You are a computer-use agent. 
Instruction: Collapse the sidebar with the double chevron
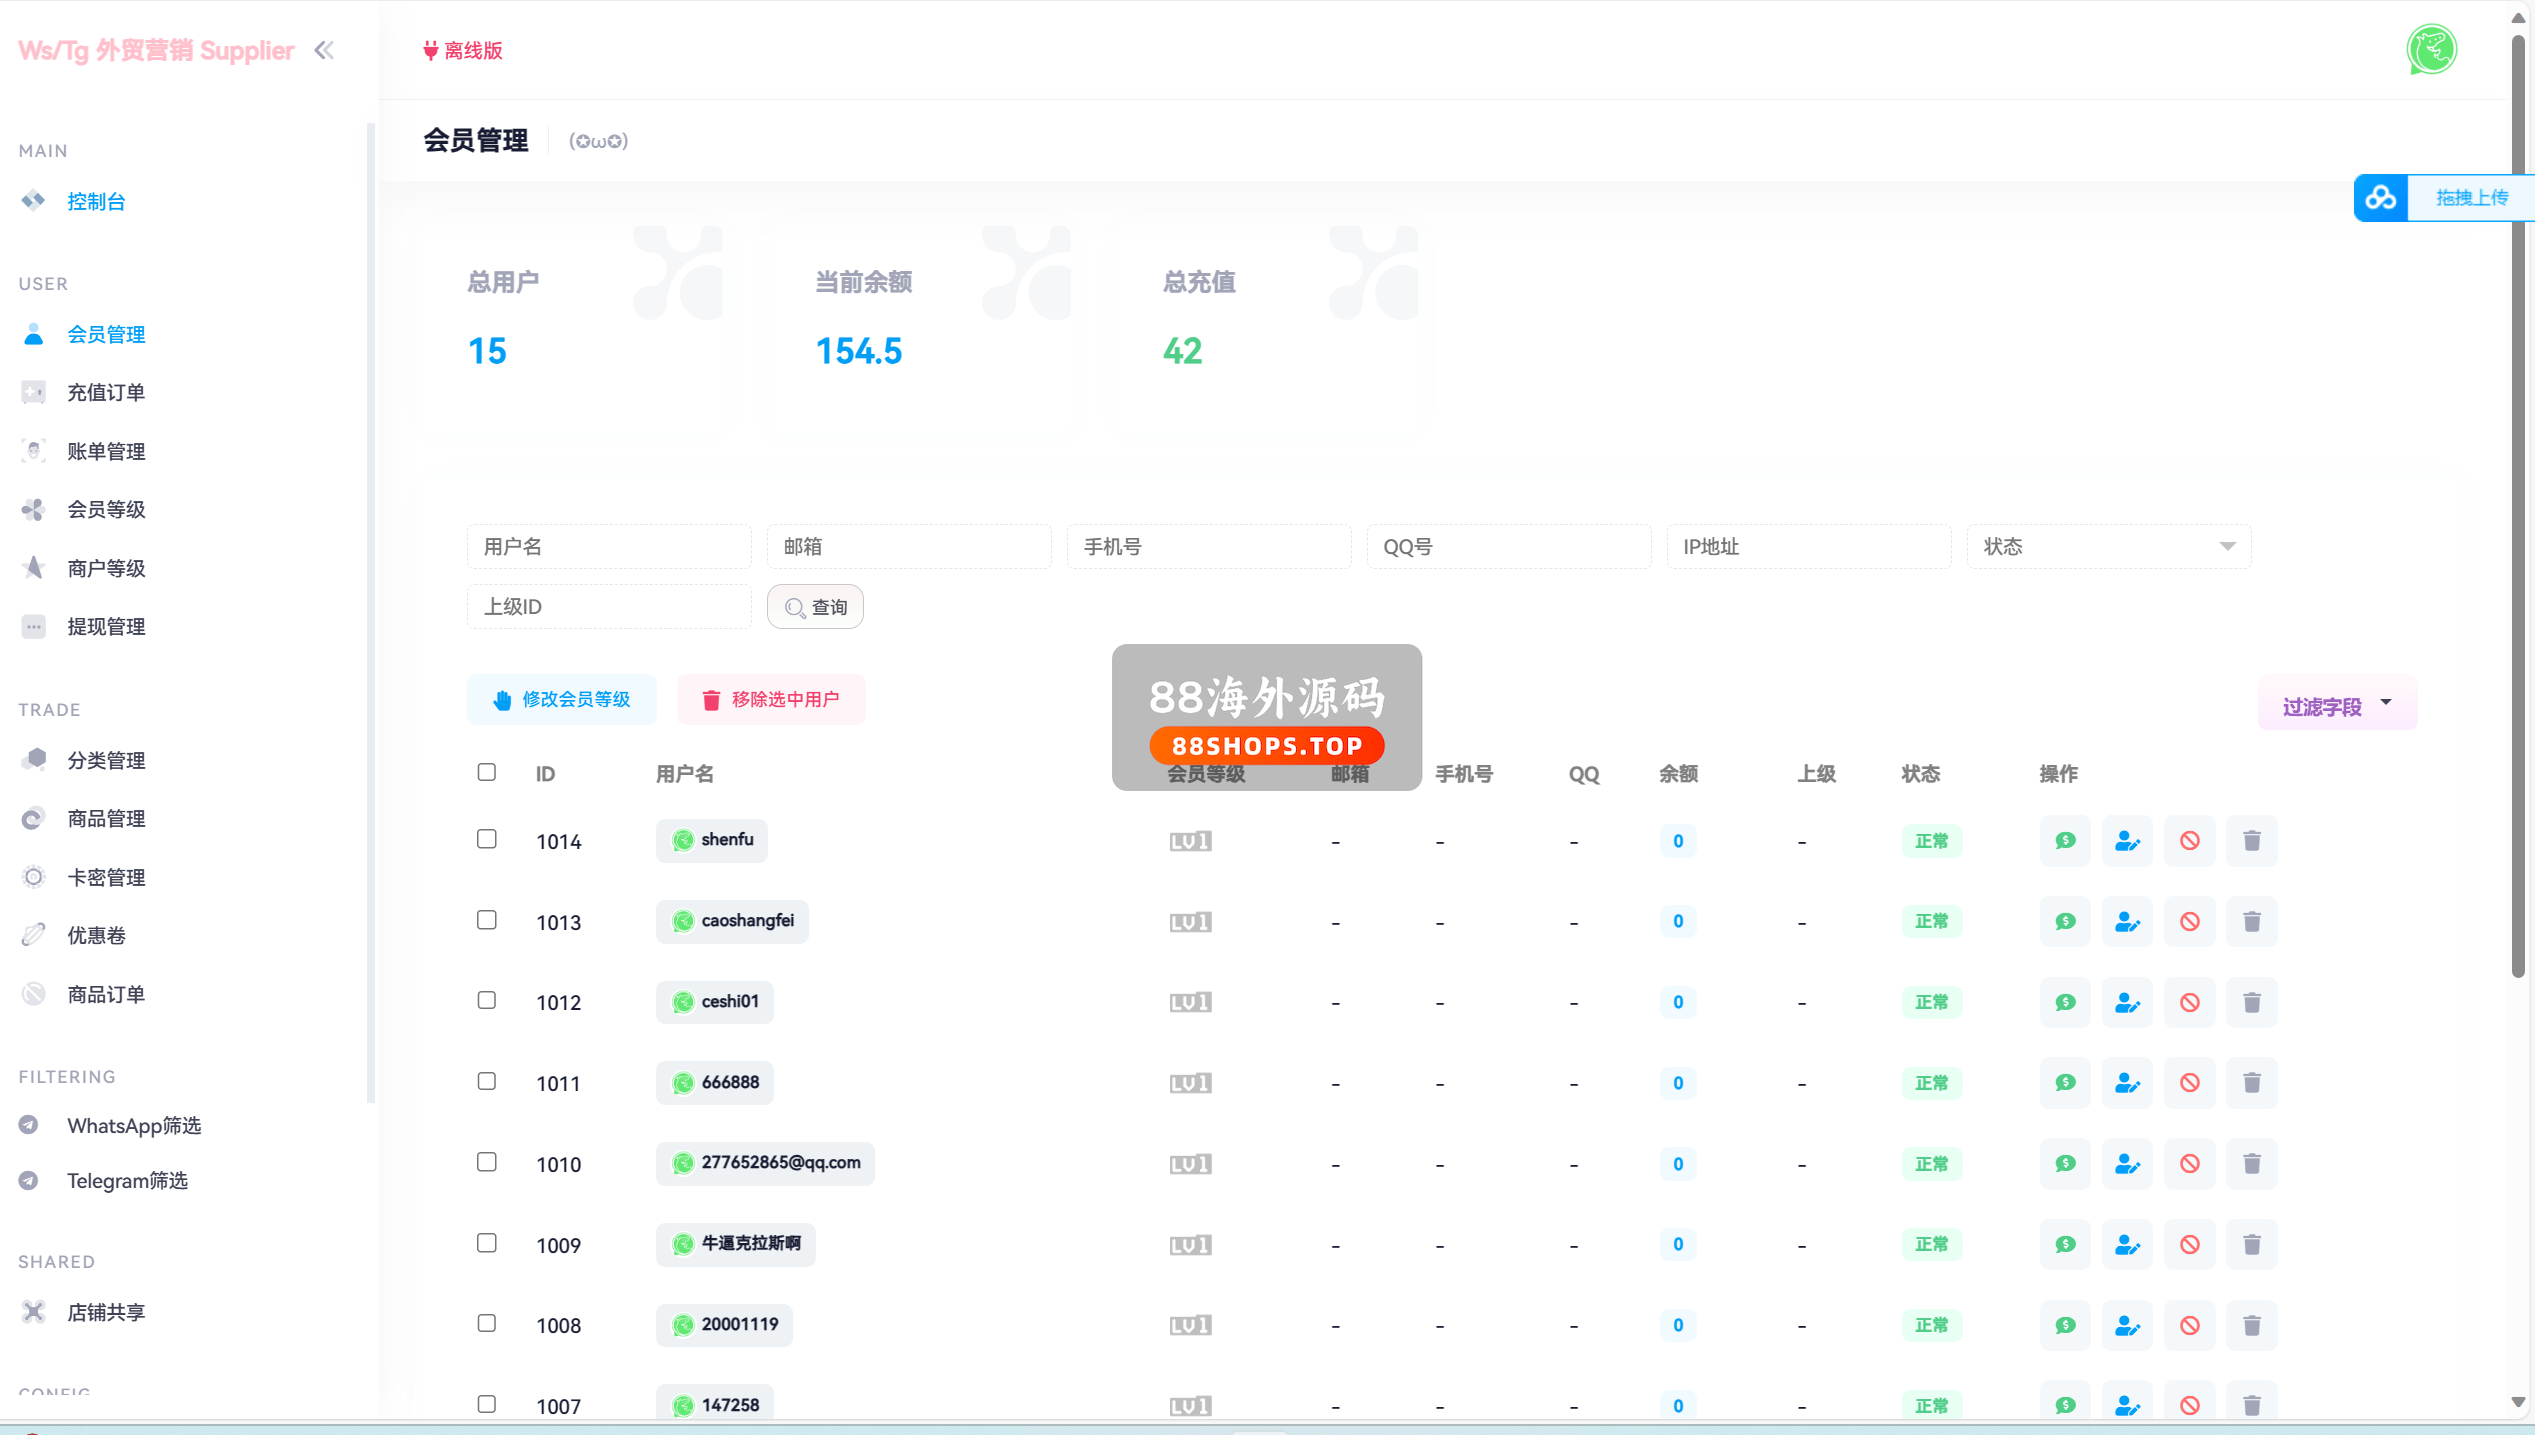click(324, 50)
